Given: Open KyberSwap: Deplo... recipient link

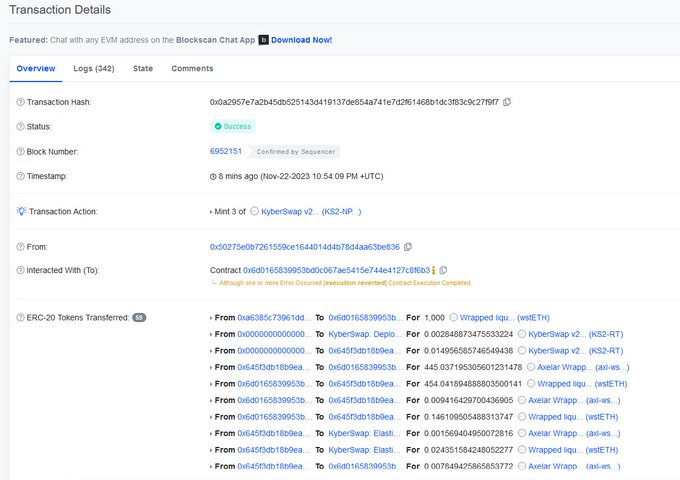Looking at the screenshot, I should click(365, 334).
